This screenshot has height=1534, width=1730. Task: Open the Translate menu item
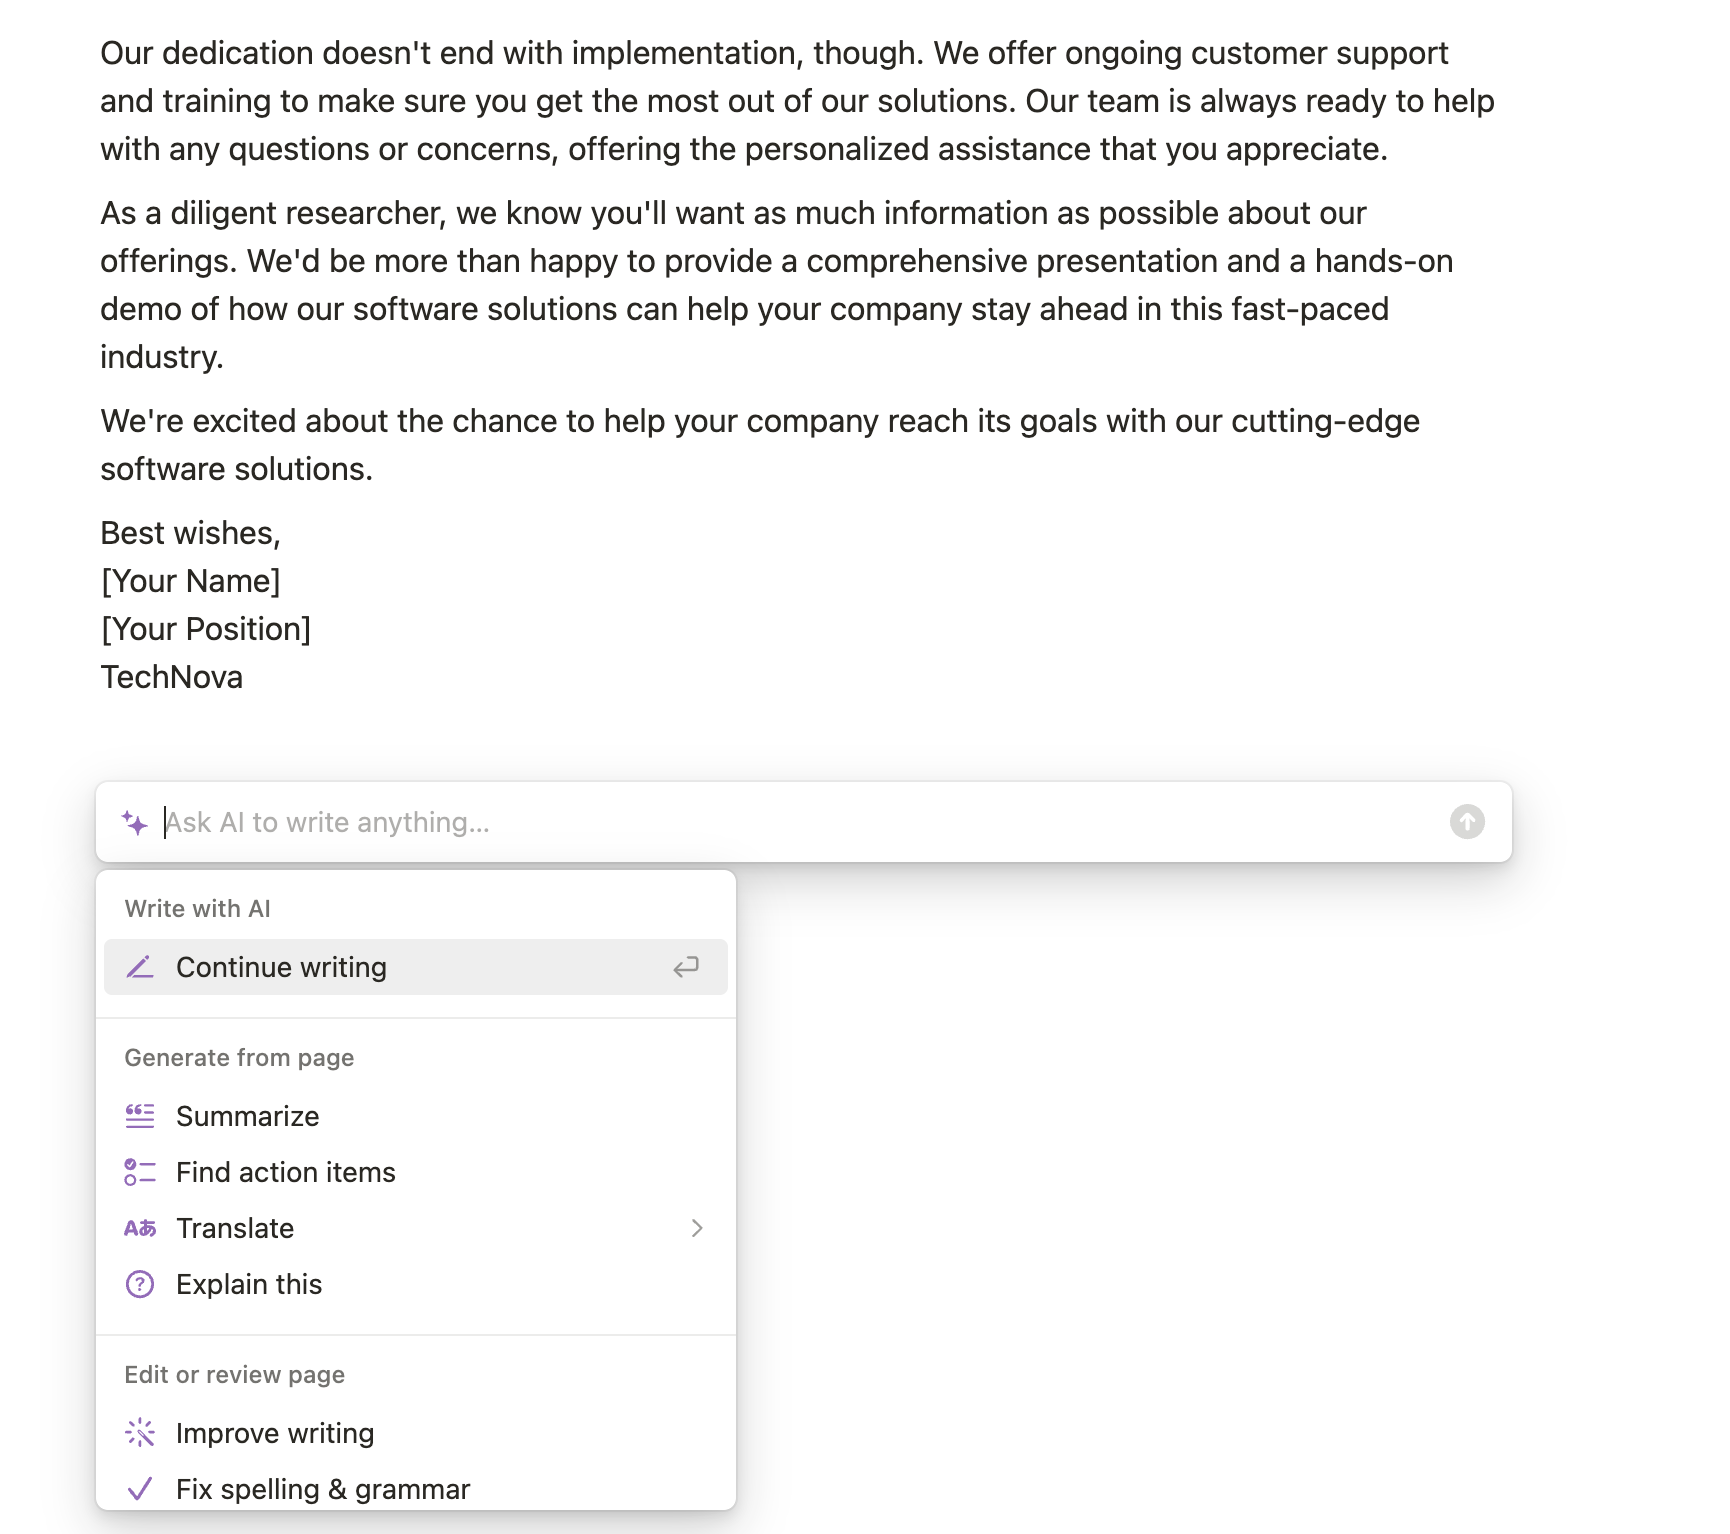coord(235,1228)
